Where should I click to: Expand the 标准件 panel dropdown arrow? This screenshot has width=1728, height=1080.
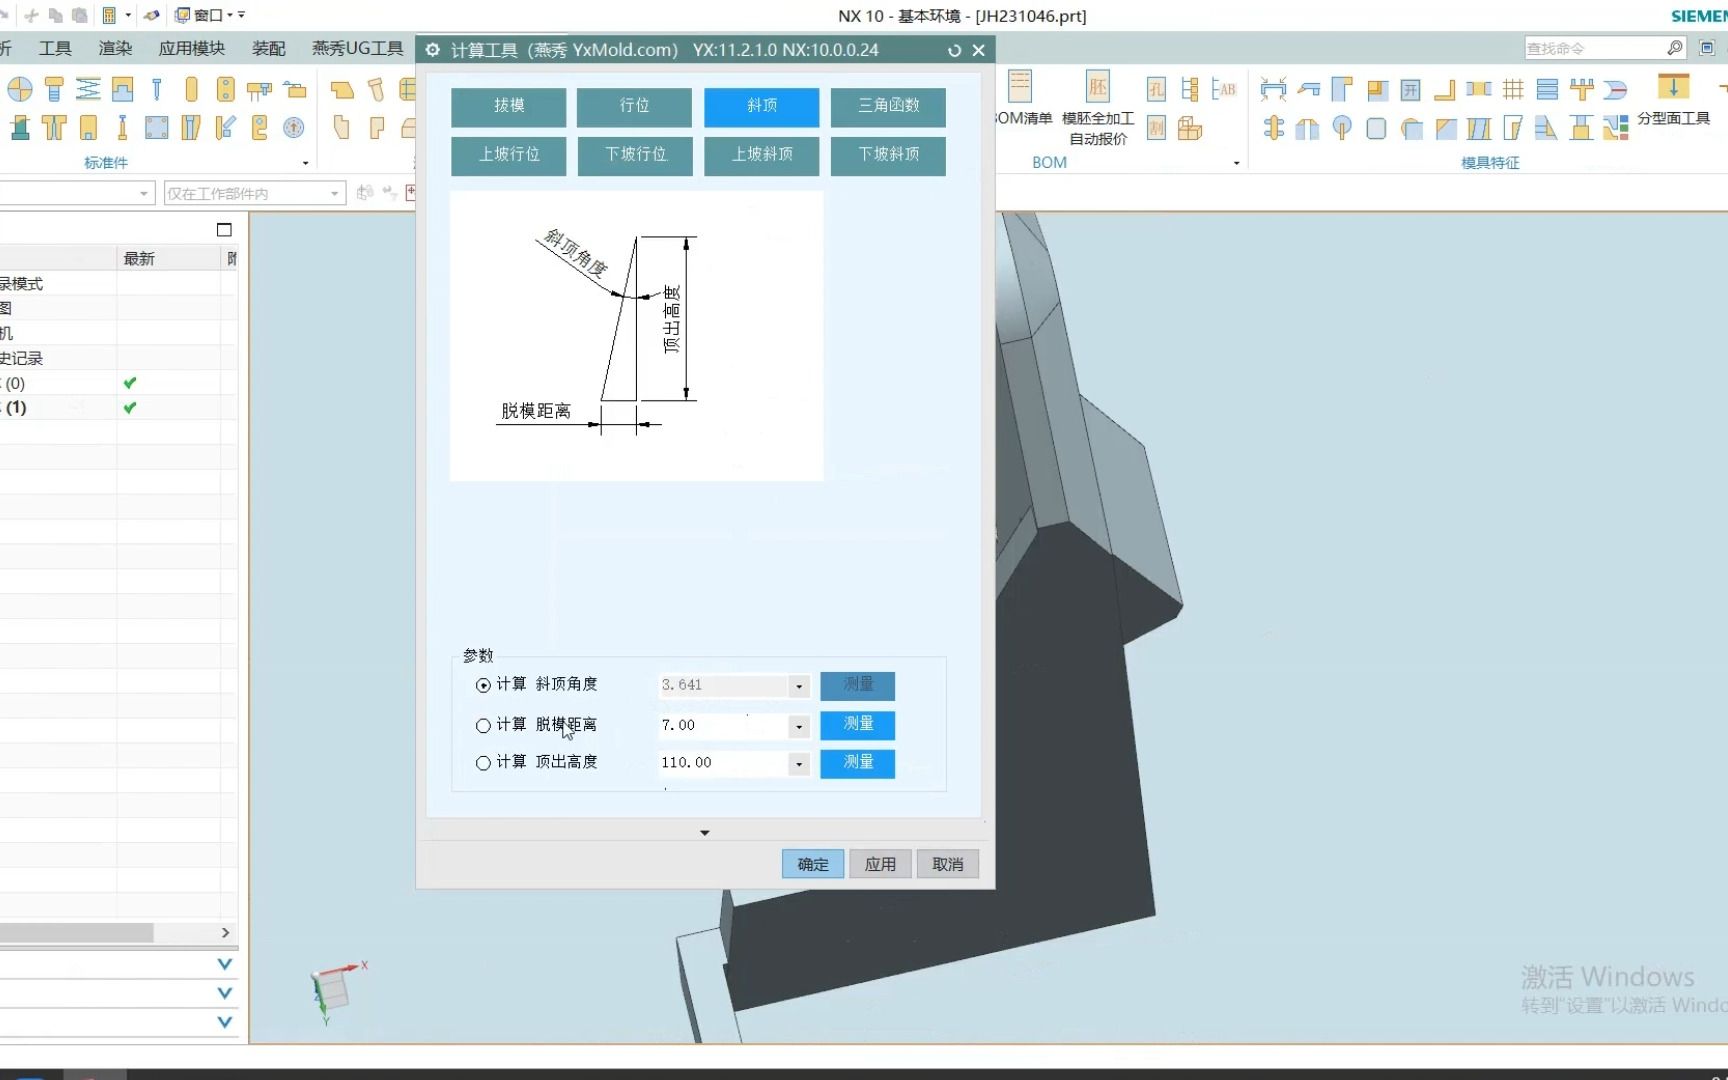305,162
